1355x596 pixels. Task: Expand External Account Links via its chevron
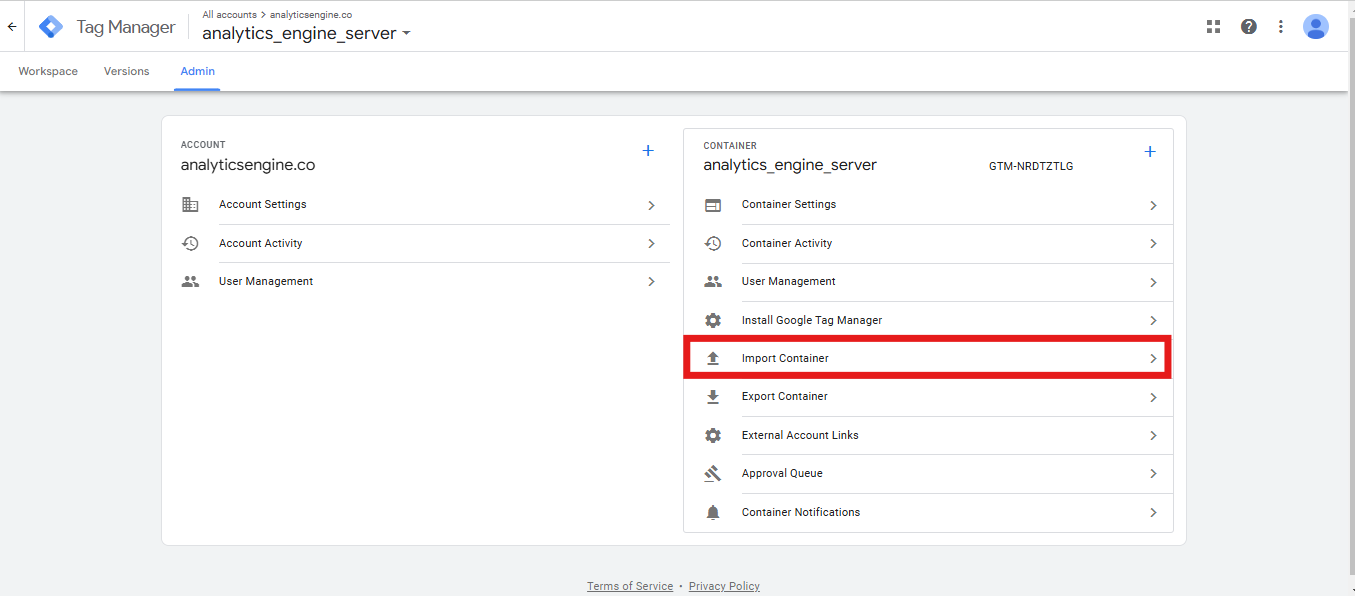(1153, 436)
